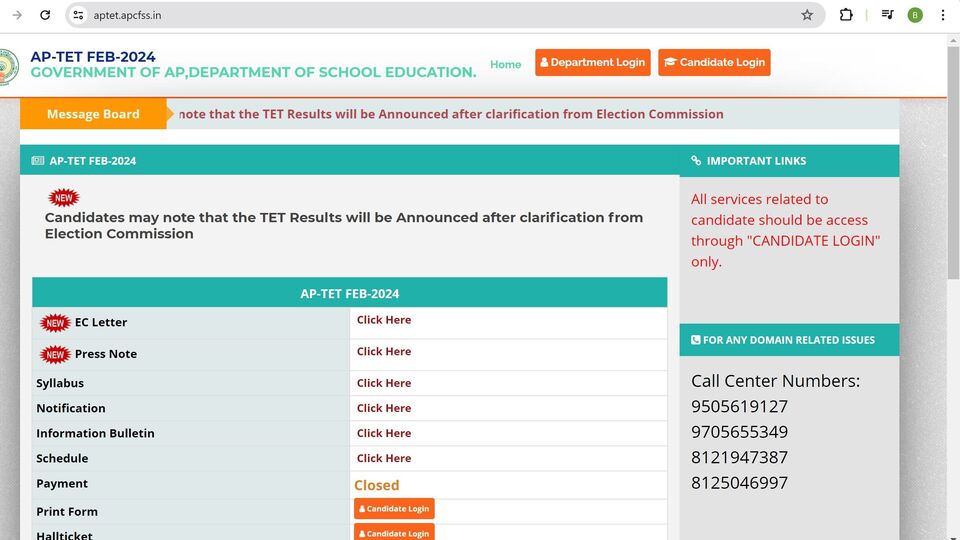The image size is (960, 540).
Task: Click call center number 9705655349
Action: [740, 432]
